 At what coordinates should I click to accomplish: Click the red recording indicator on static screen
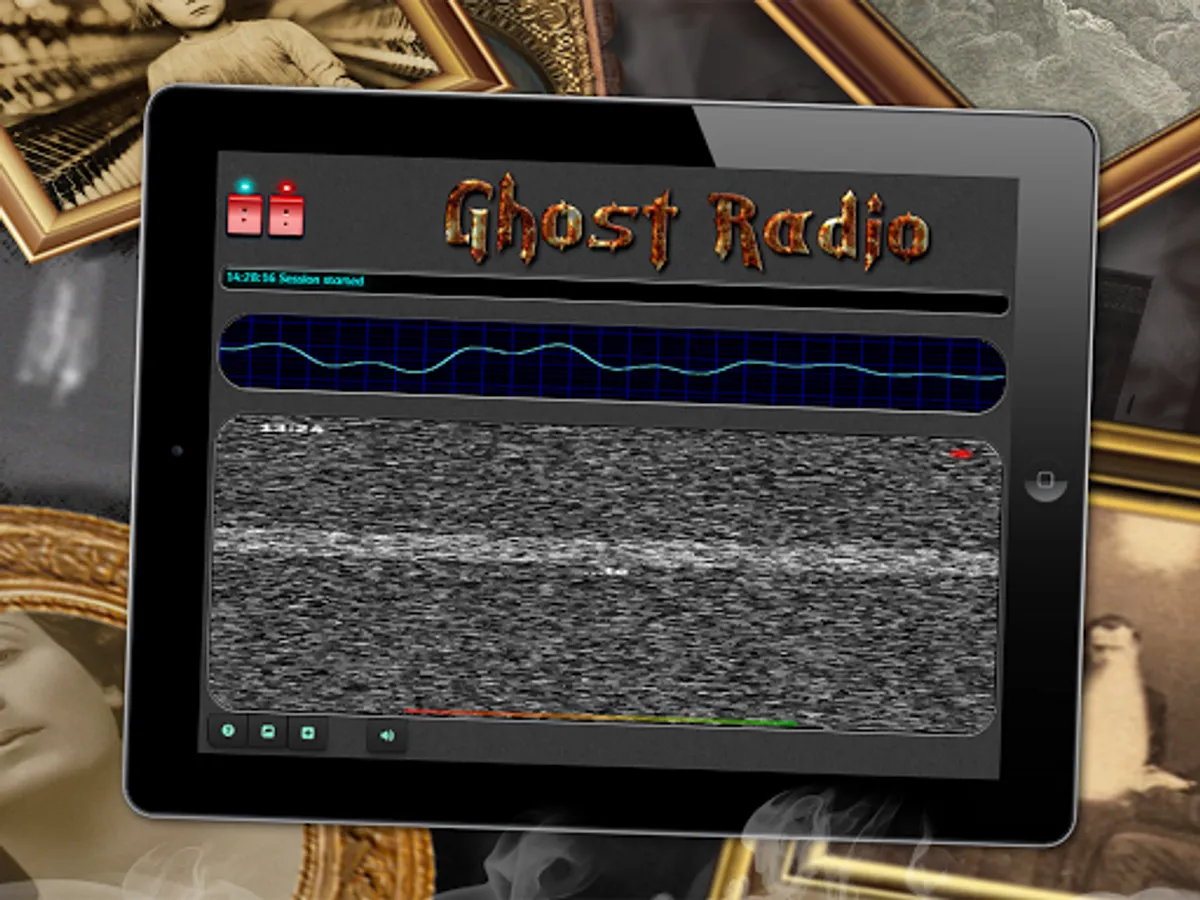pyautogui.click(x=962, y=455)
